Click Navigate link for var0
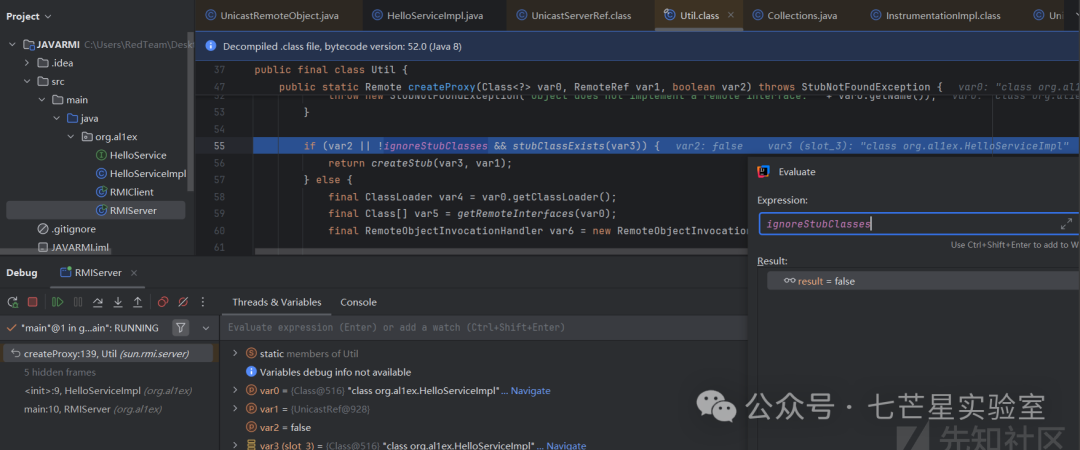The width and height of the screenshot is (1080, 450). 530,391
